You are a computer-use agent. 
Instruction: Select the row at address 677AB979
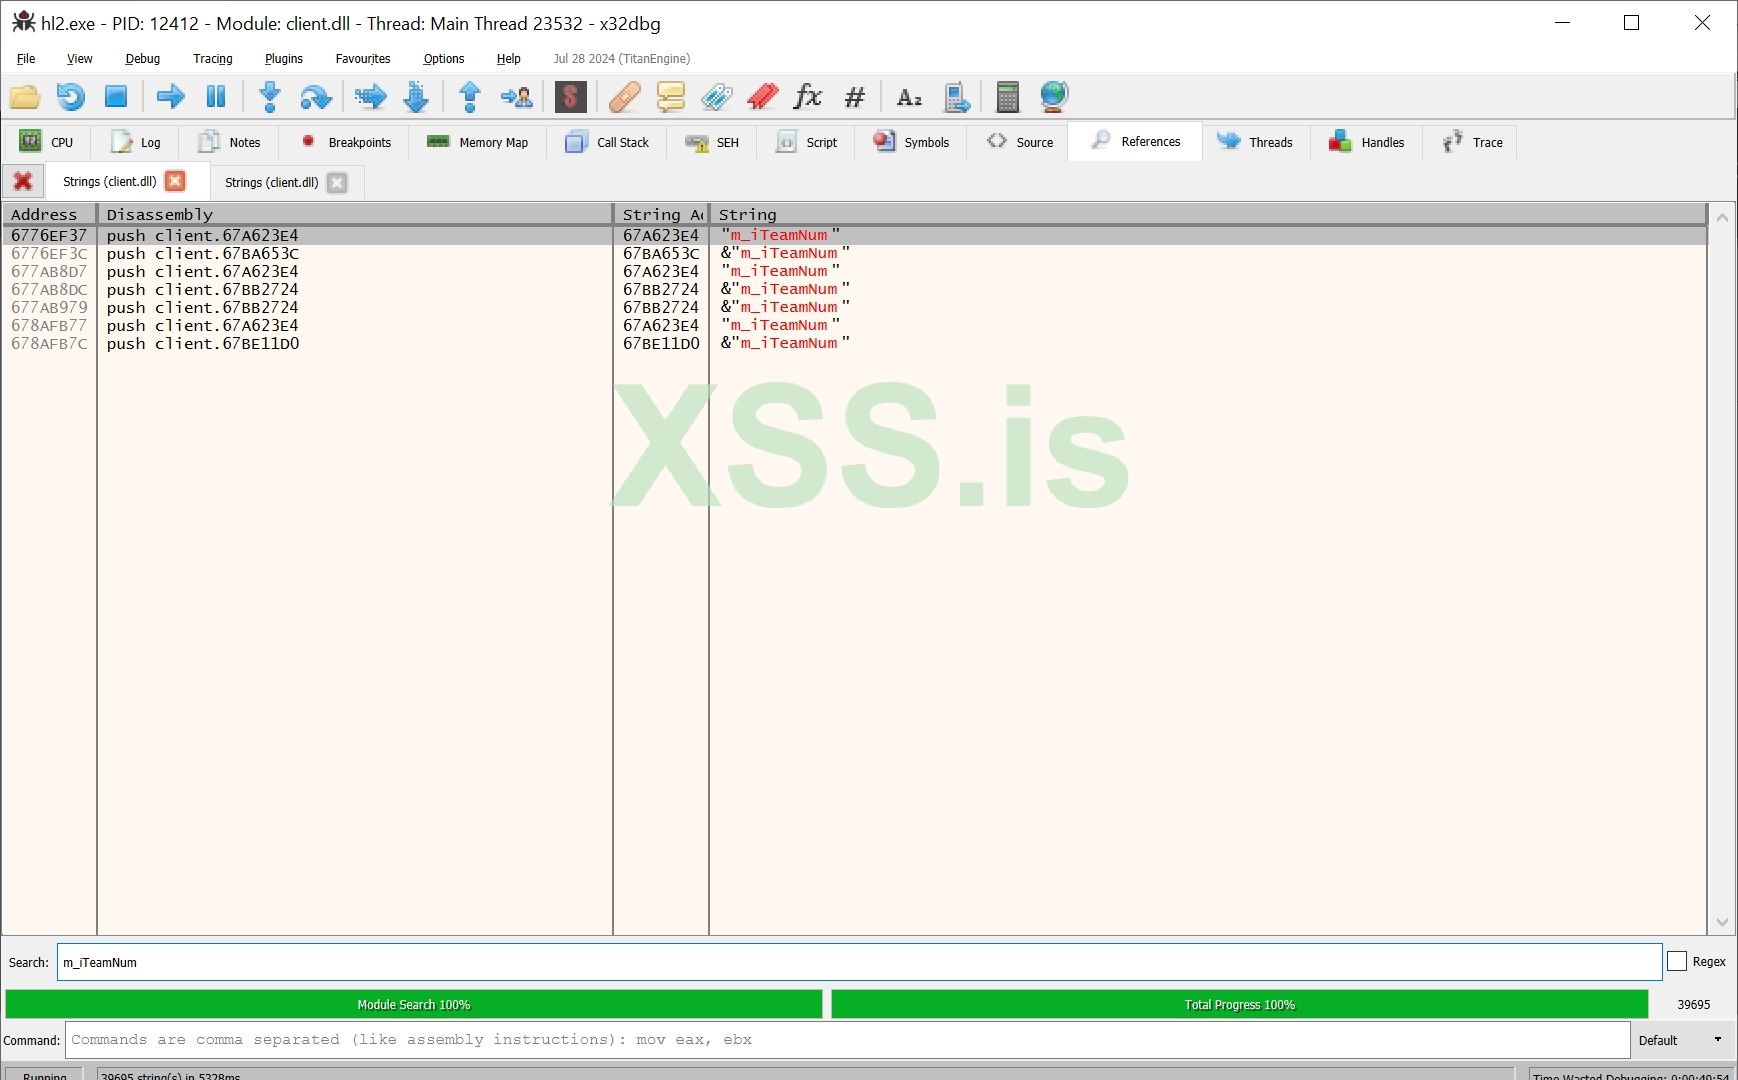pos(855,307)
